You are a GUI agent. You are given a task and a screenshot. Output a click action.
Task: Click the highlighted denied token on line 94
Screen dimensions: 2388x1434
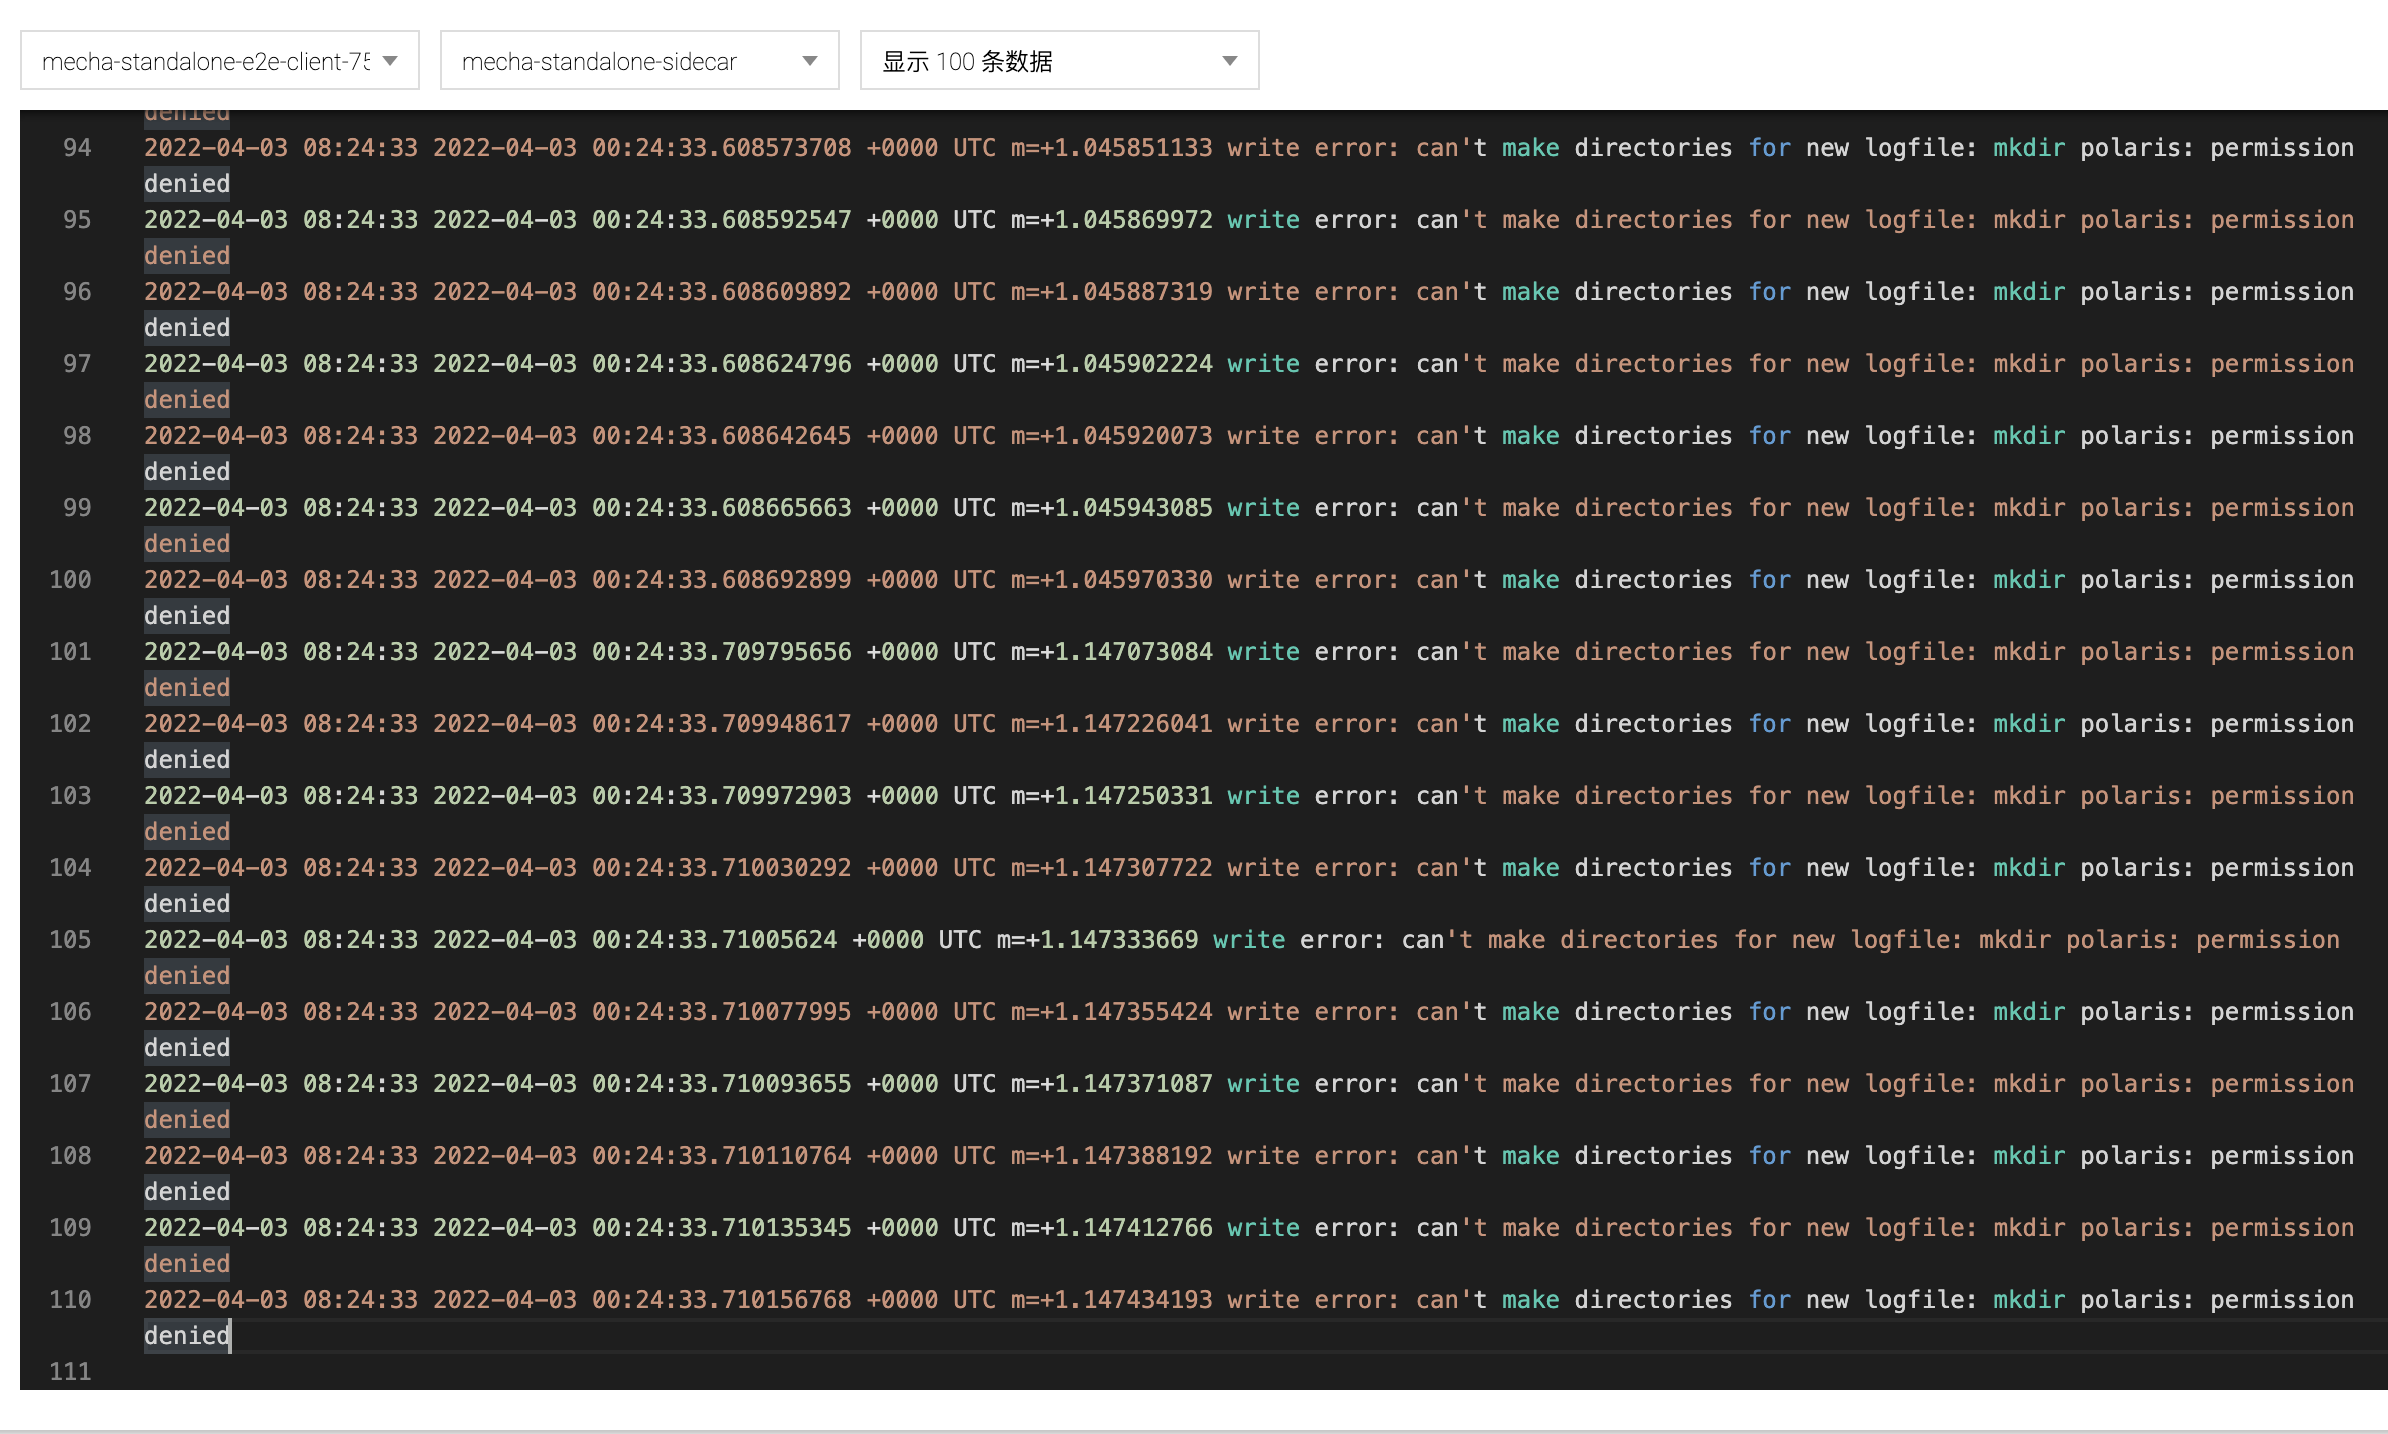[x=186, y=183]
